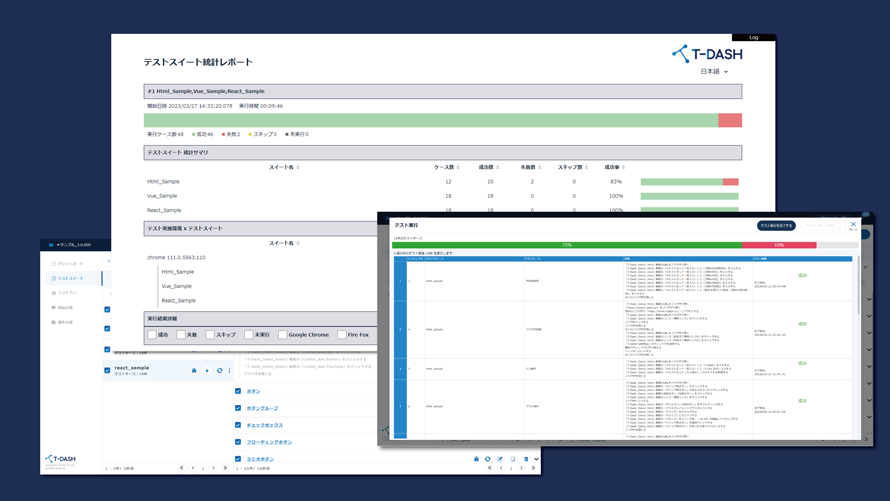Click the debug icon on react_sample row
The width and height of the screenshot is (890, 501).
coord(194,371)
